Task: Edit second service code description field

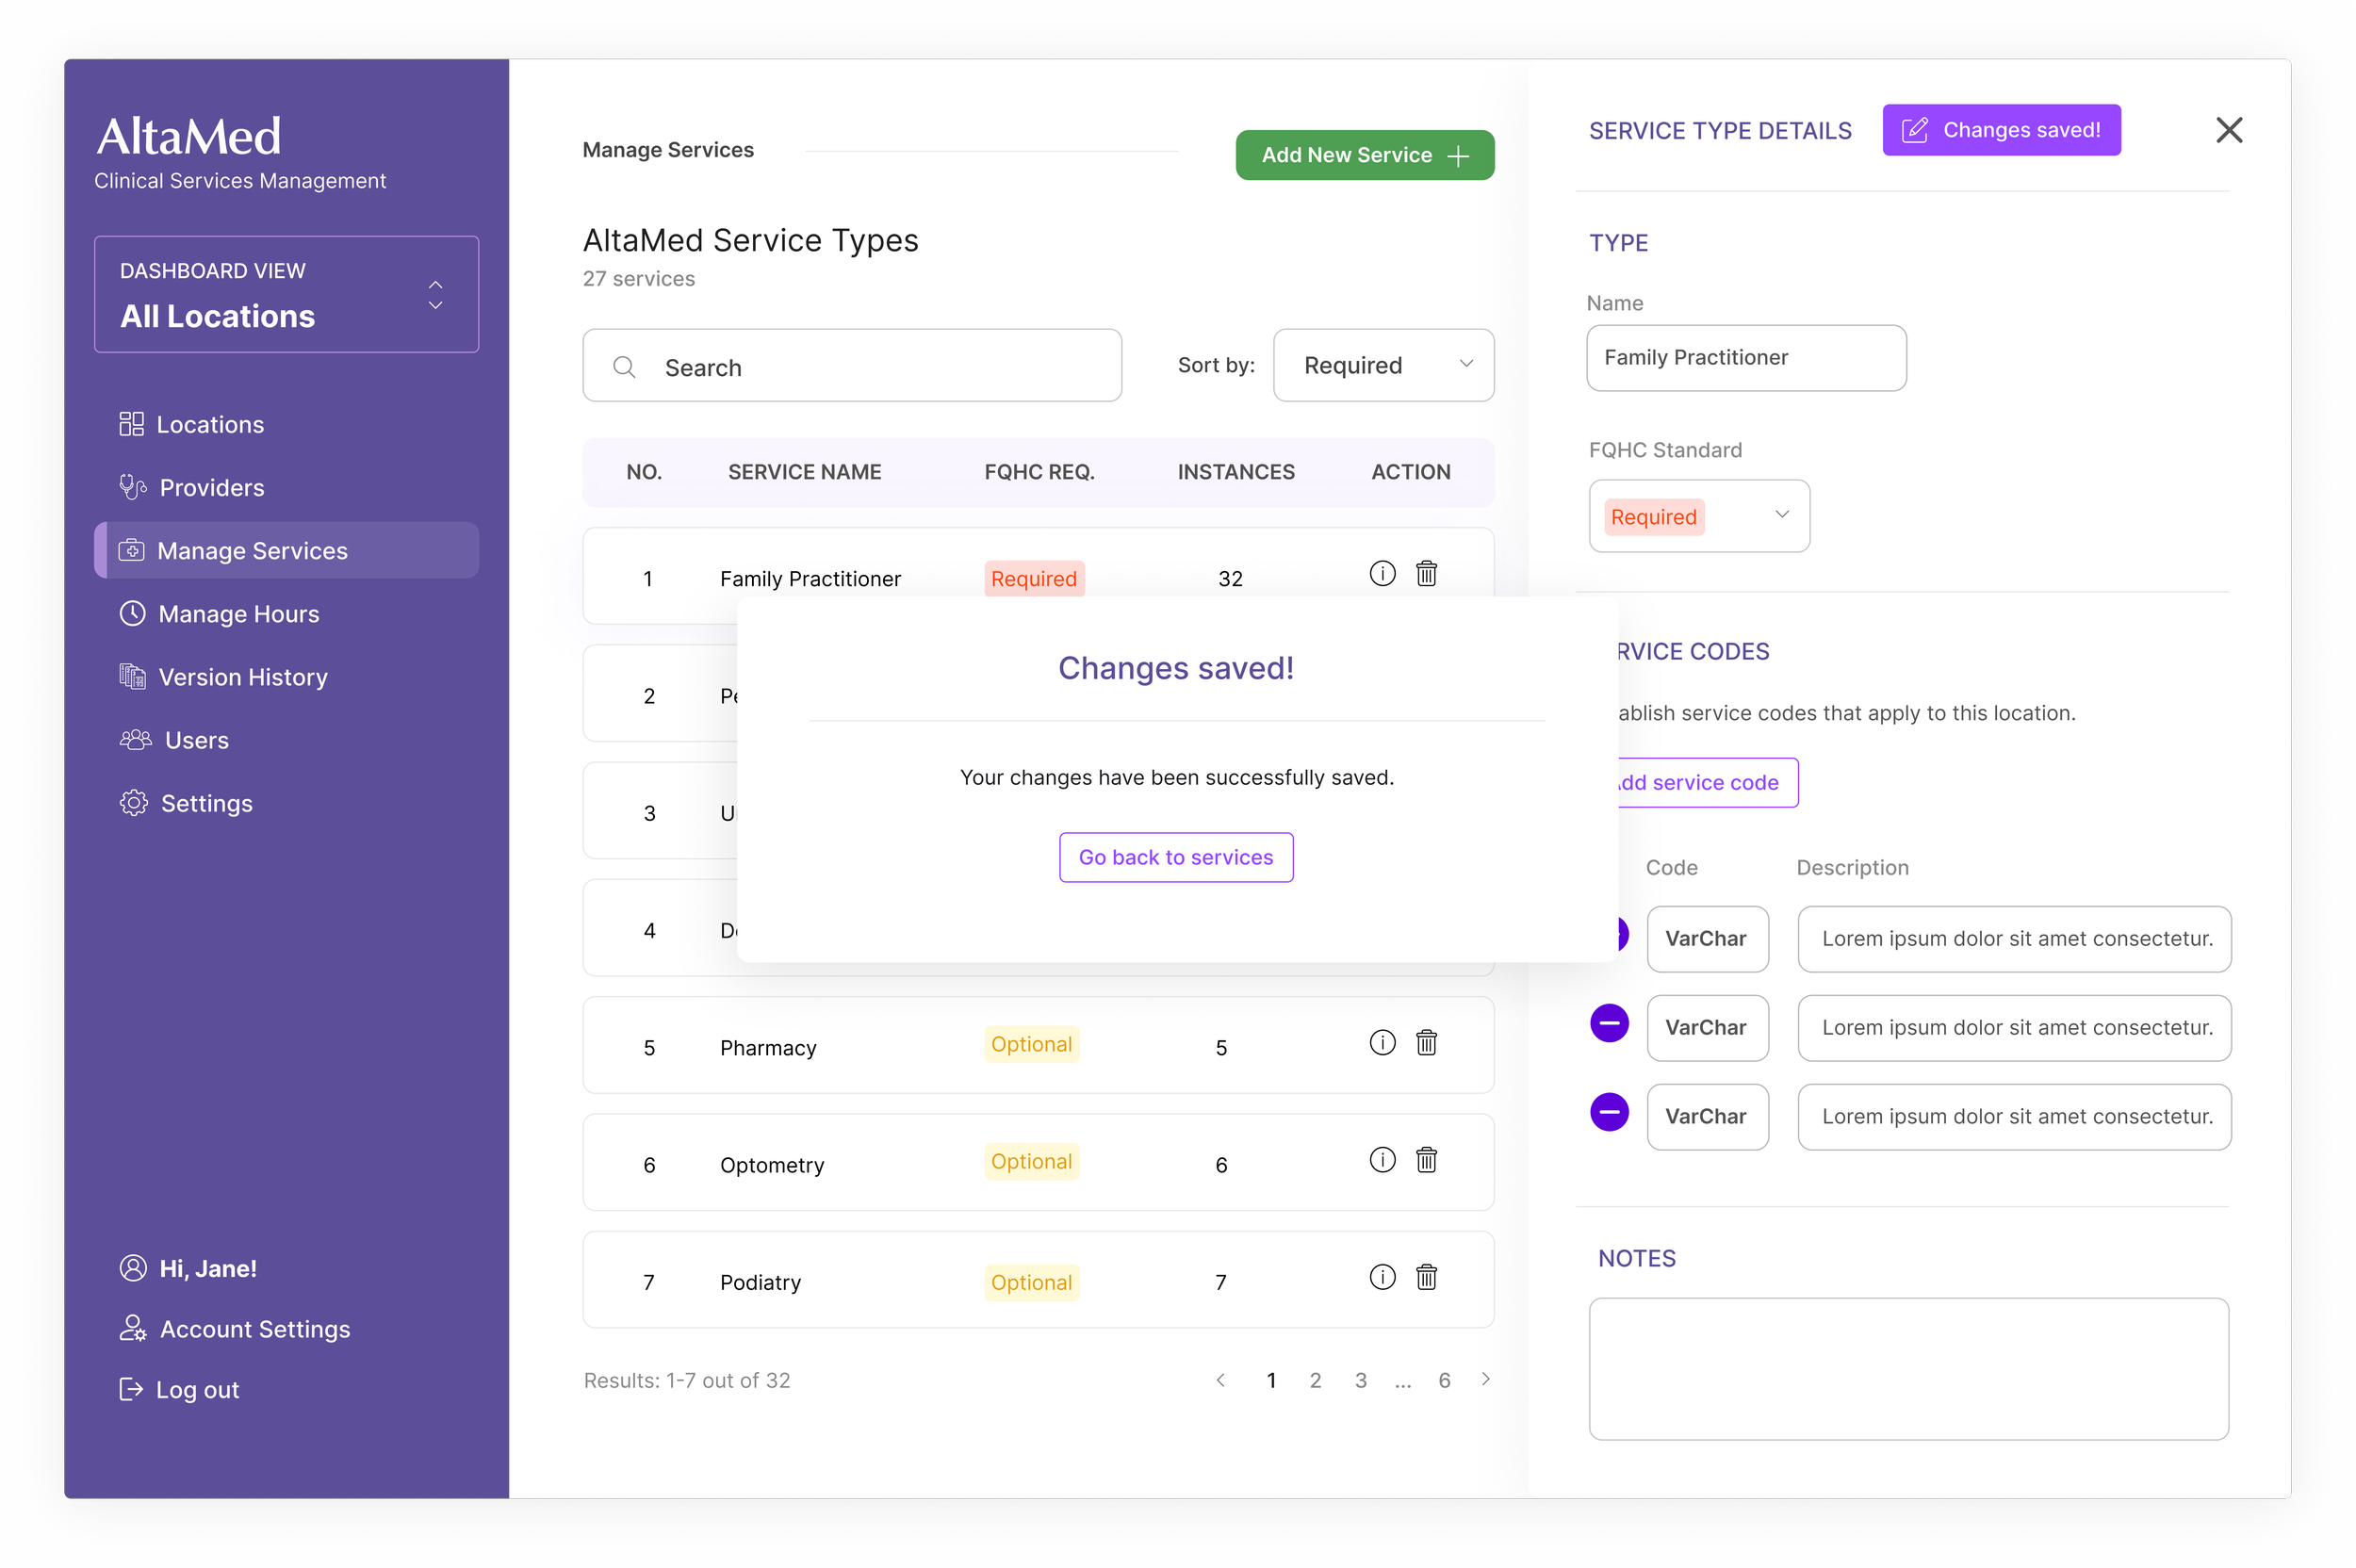Action: pos(2014,1028)
